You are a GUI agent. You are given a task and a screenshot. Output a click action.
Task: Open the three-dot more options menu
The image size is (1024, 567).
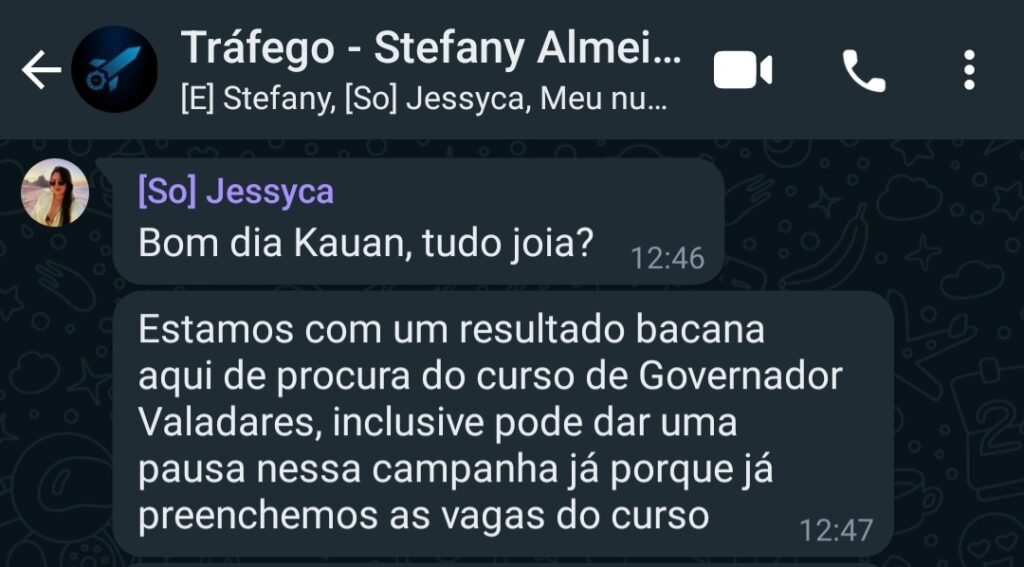tap(969, 70)
